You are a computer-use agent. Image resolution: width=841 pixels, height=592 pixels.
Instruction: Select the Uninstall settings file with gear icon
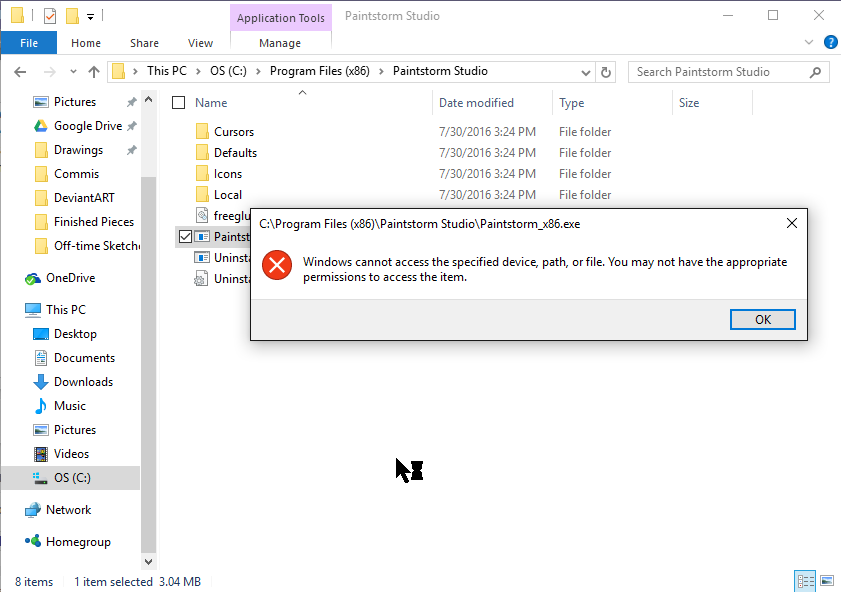[223, 279]
